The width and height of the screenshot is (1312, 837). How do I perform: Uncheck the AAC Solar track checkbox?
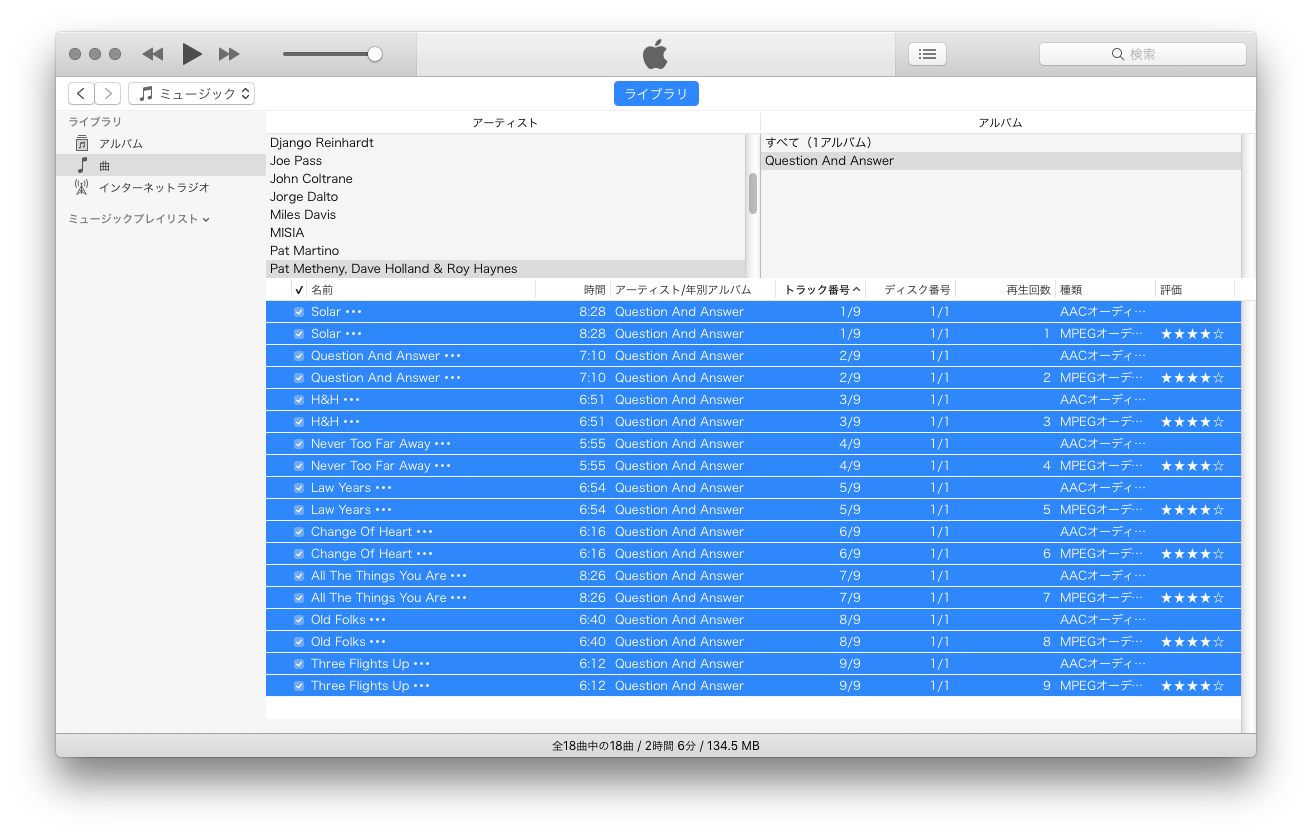[299, 312]
